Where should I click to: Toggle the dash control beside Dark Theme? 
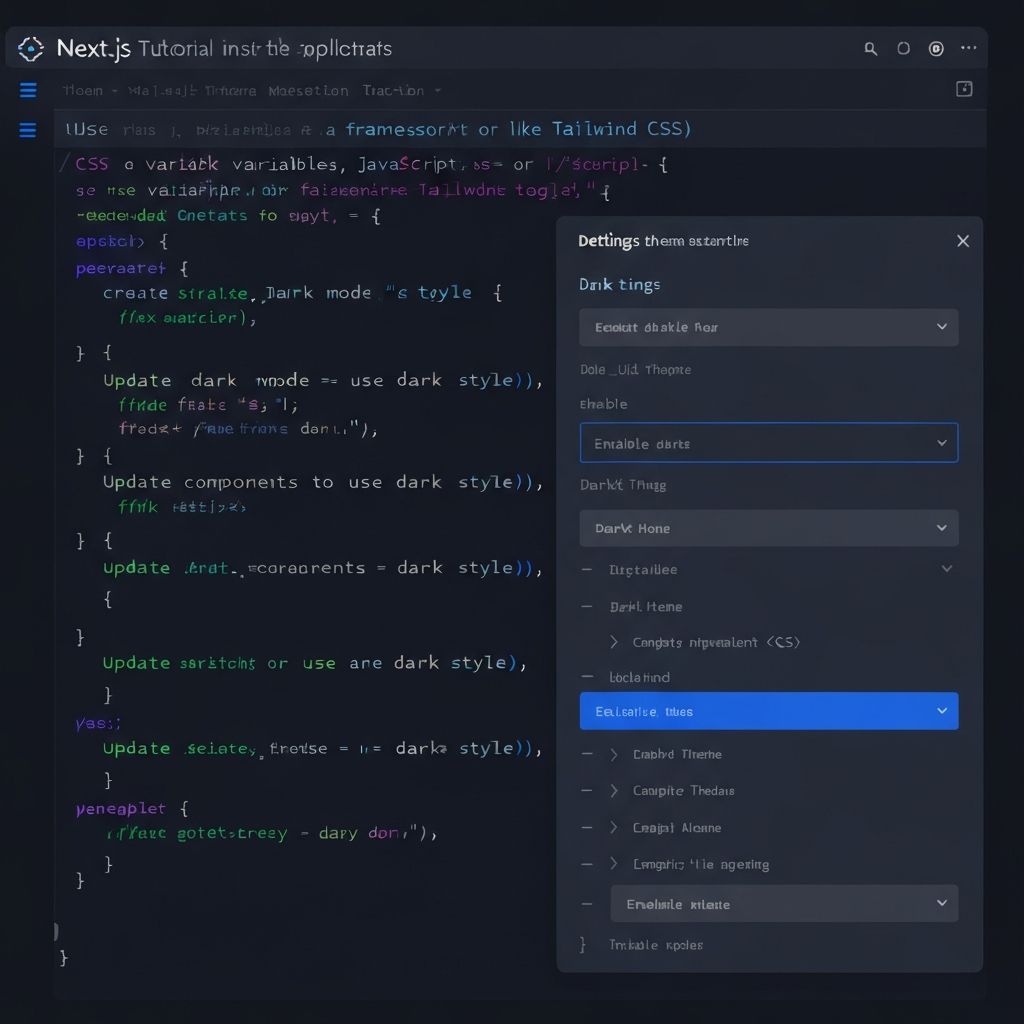(588, 606)
